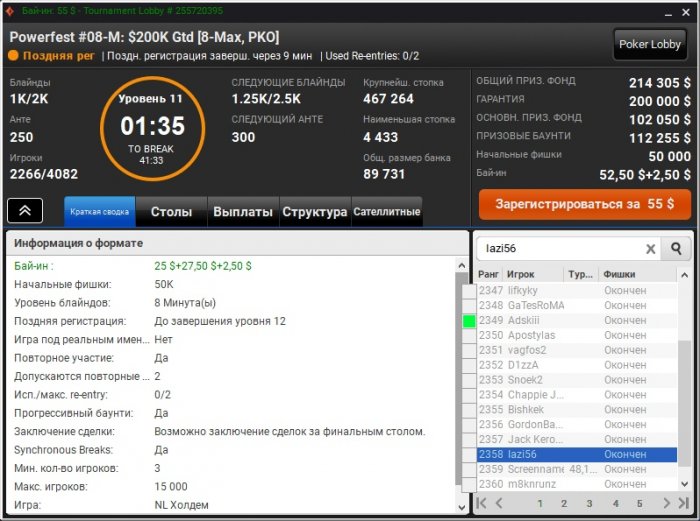Select player lifkyky row
The width and height of the screenshot is (700, 521).
(577, 291)
